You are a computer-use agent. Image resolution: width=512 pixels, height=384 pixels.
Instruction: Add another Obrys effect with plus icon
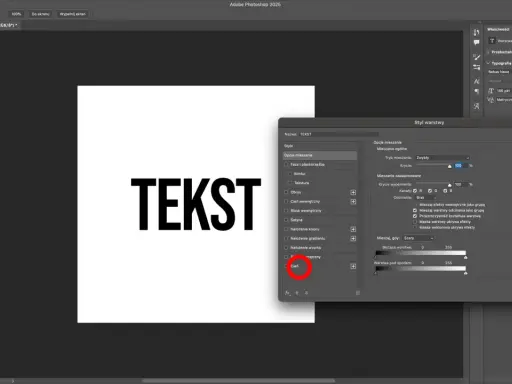[353, 192]
